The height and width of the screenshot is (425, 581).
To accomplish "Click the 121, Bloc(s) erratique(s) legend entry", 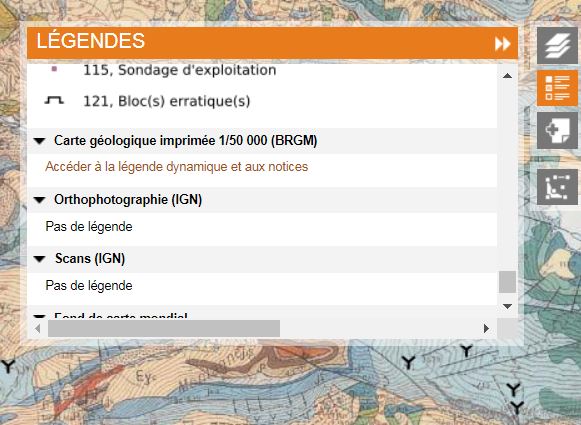I will click(x=167, y=101).
